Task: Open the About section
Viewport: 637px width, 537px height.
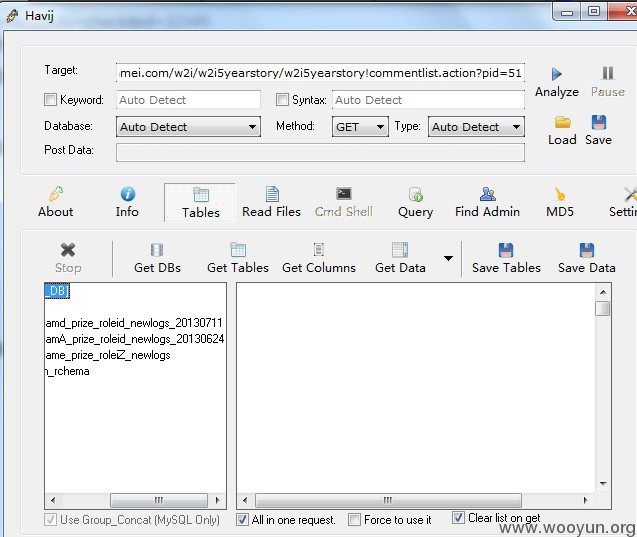Action: pyautogui.click(x=56, y=202)
